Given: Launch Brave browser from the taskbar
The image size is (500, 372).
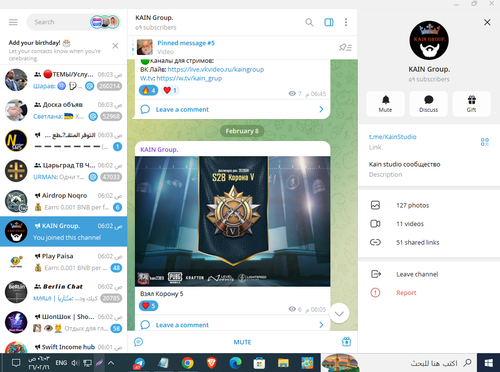Looking at the screenshot, I should 211,363.
